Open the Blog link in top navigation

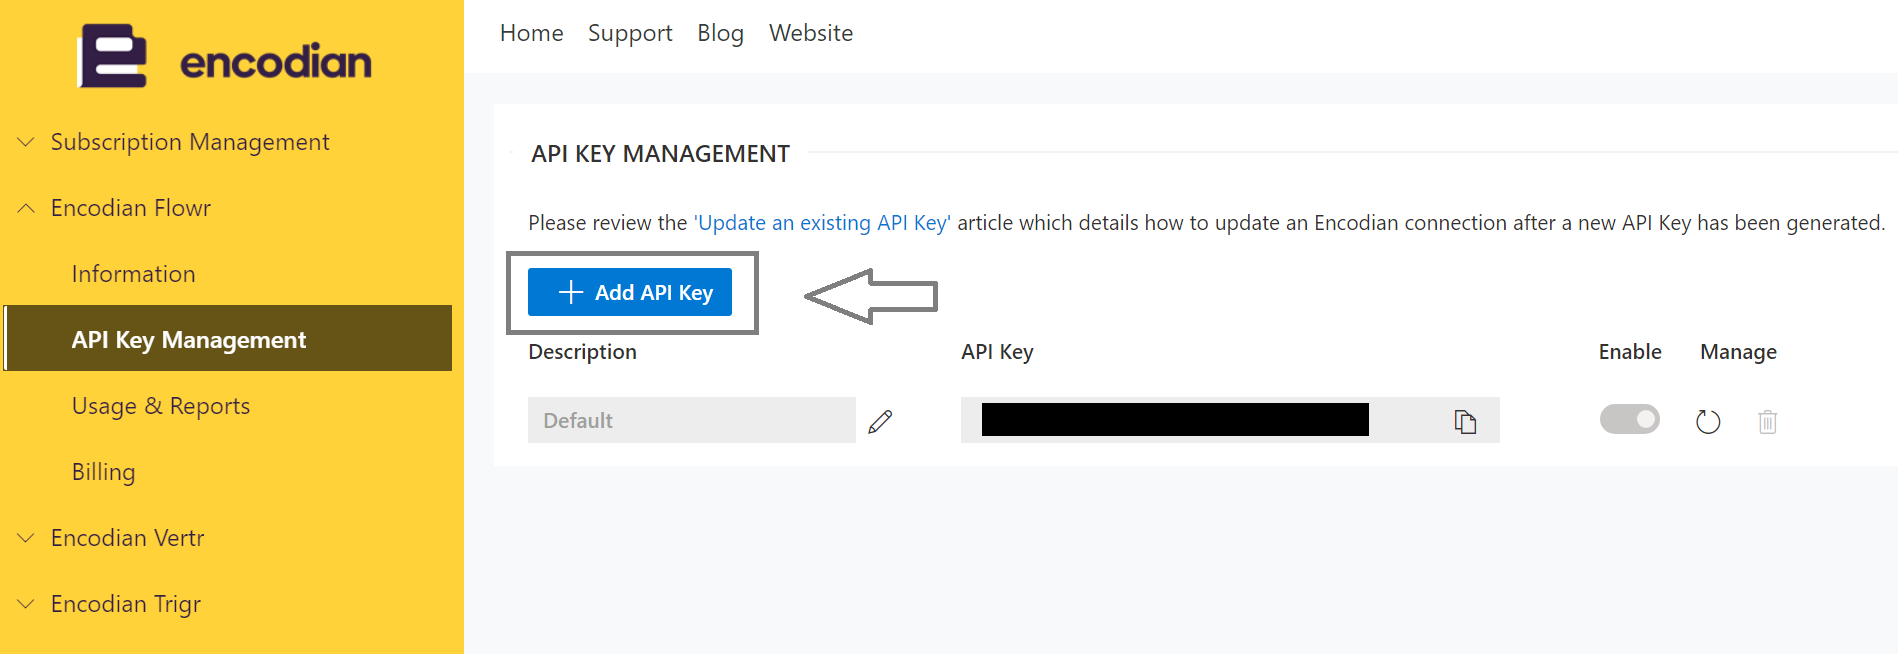pos(720,33)
